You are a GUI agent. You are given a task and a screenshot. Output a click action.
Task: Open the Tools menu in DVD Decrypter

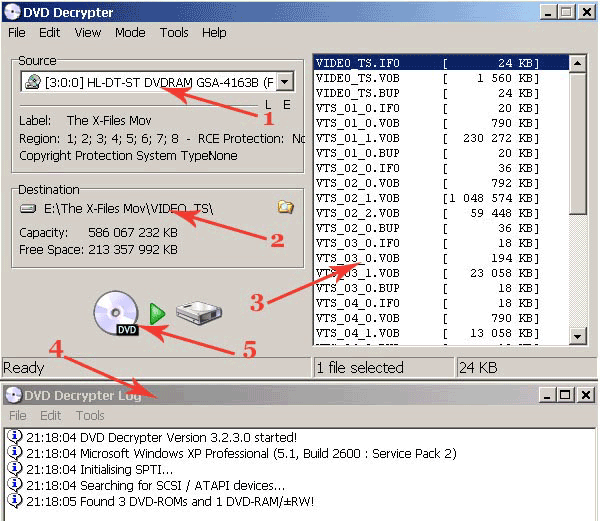(174, 33)
